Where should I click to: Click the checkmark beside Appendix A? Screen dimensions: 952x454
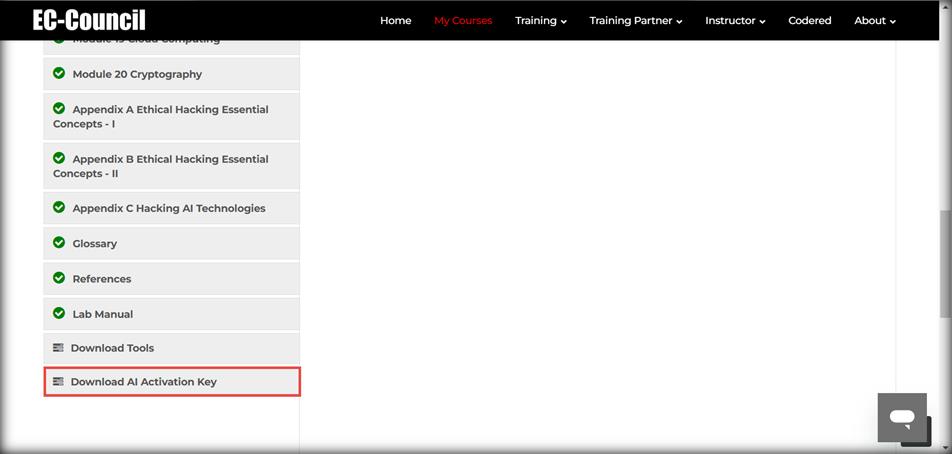[x=59, y=109]
